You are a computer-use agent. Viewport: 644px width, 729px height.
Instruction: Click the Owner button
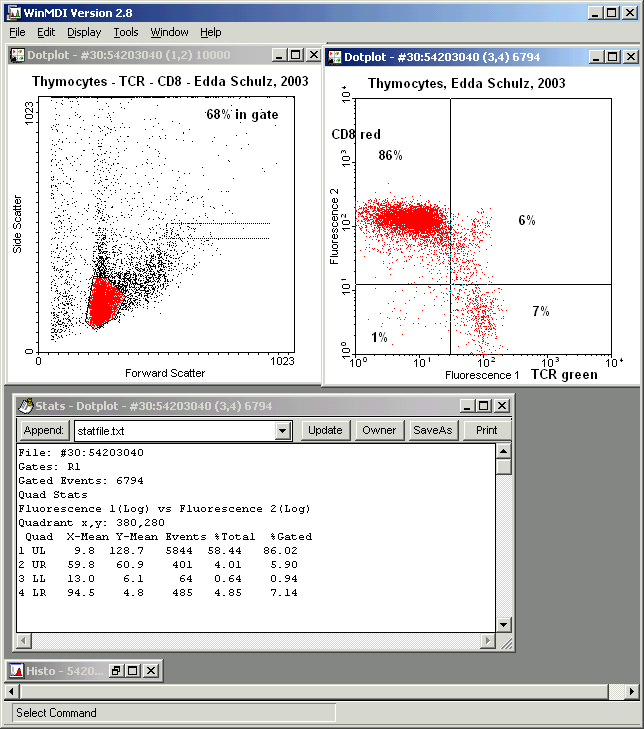point(379,430)
